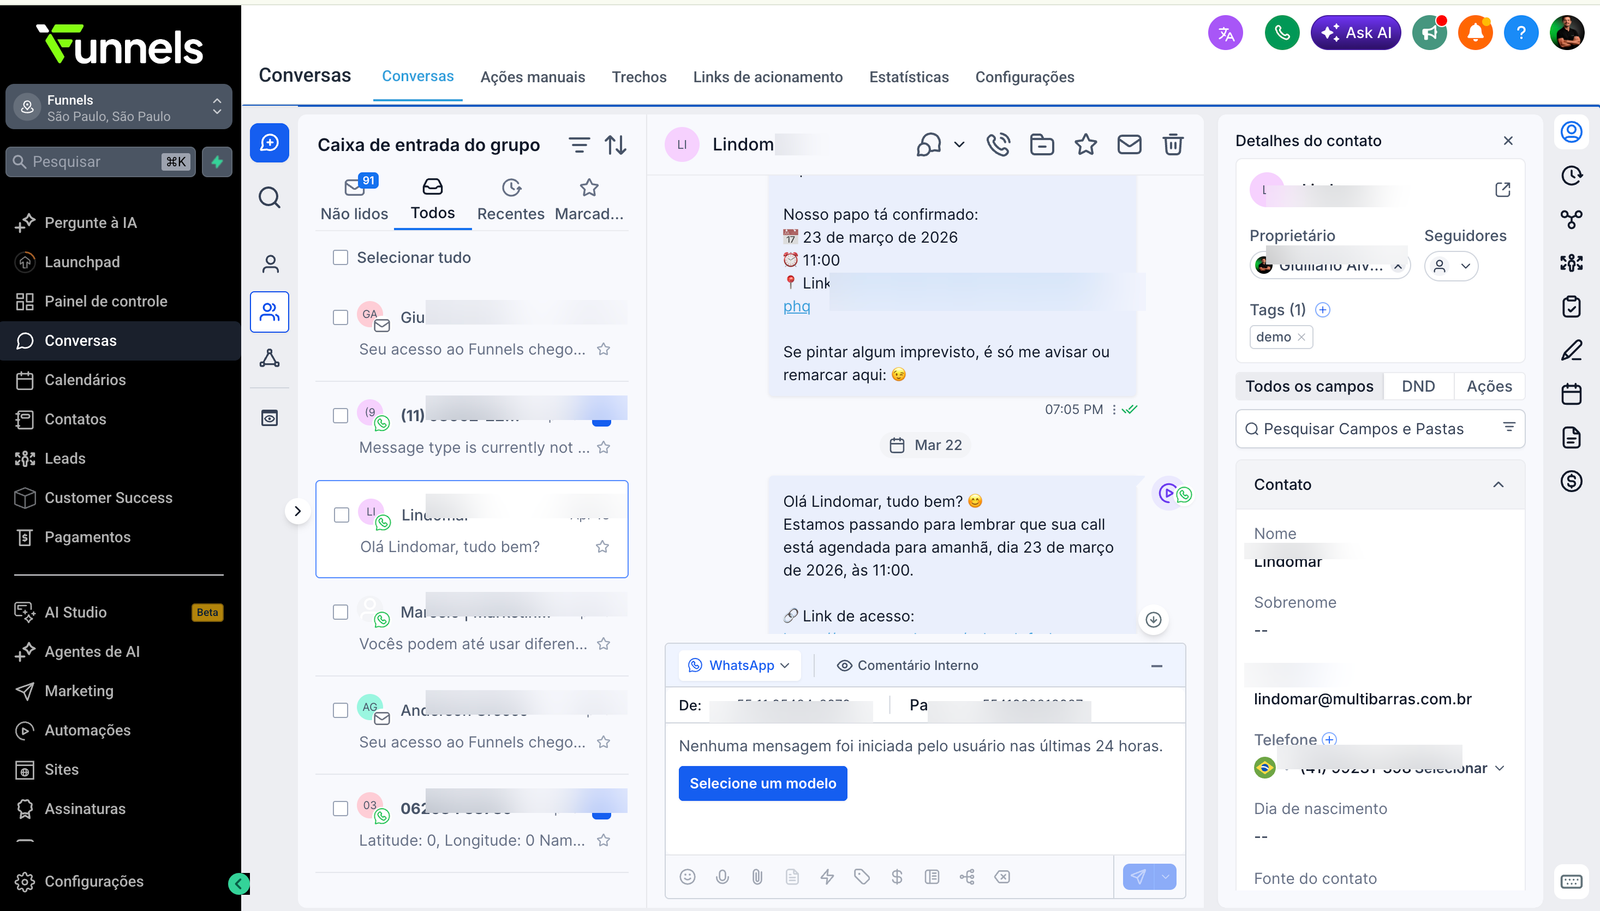The height and width of the screenshot is (911, 1600).
Task: Open the orange notifications bell
Action: point(1475,33)
